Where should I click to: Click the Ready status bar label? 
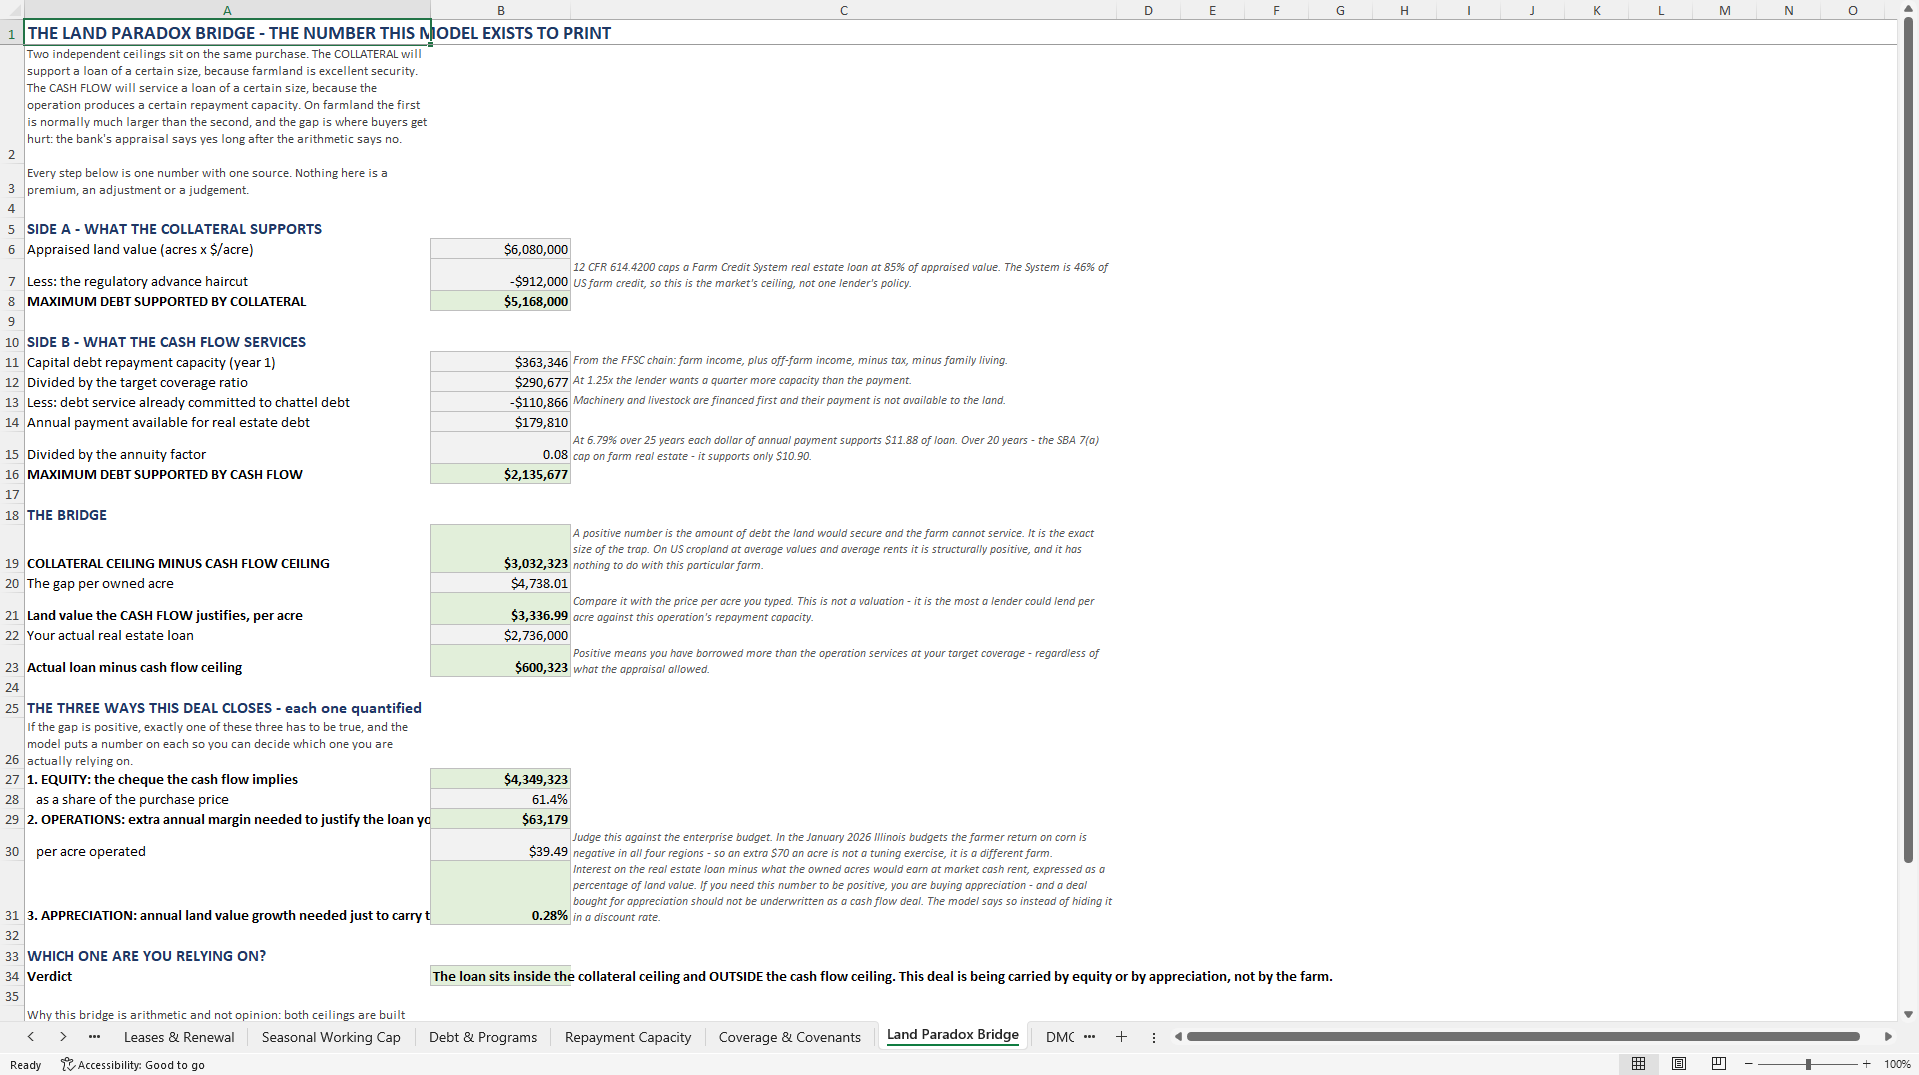(x=25, y=1065)
